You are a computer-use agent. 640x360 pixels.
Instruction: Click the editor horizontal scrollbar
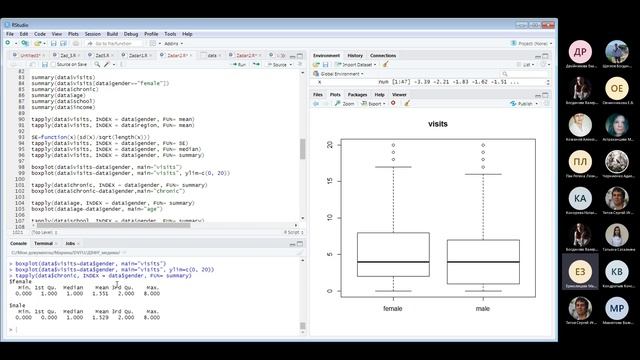113,225
